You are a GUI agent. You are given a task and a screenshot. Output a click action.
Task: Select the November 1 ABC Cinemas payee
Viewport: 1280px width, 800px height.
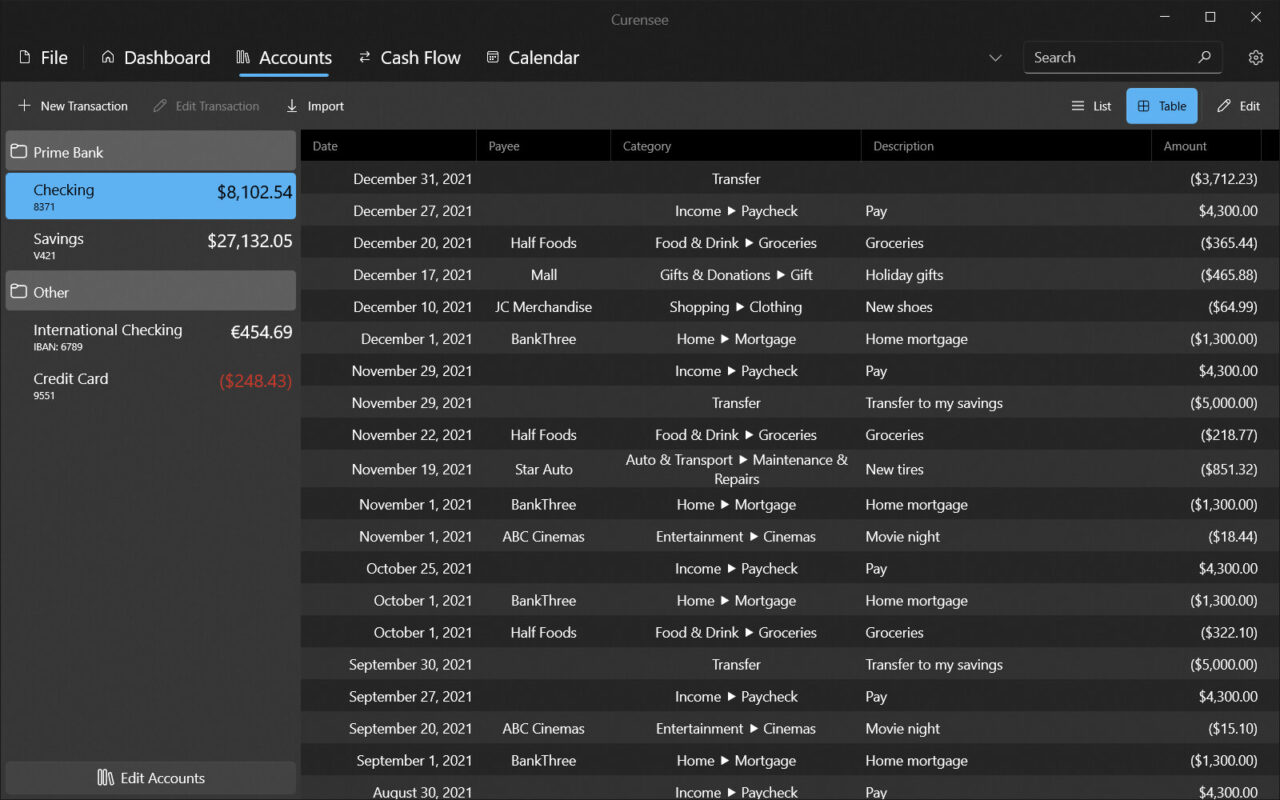tap(543, 537)
